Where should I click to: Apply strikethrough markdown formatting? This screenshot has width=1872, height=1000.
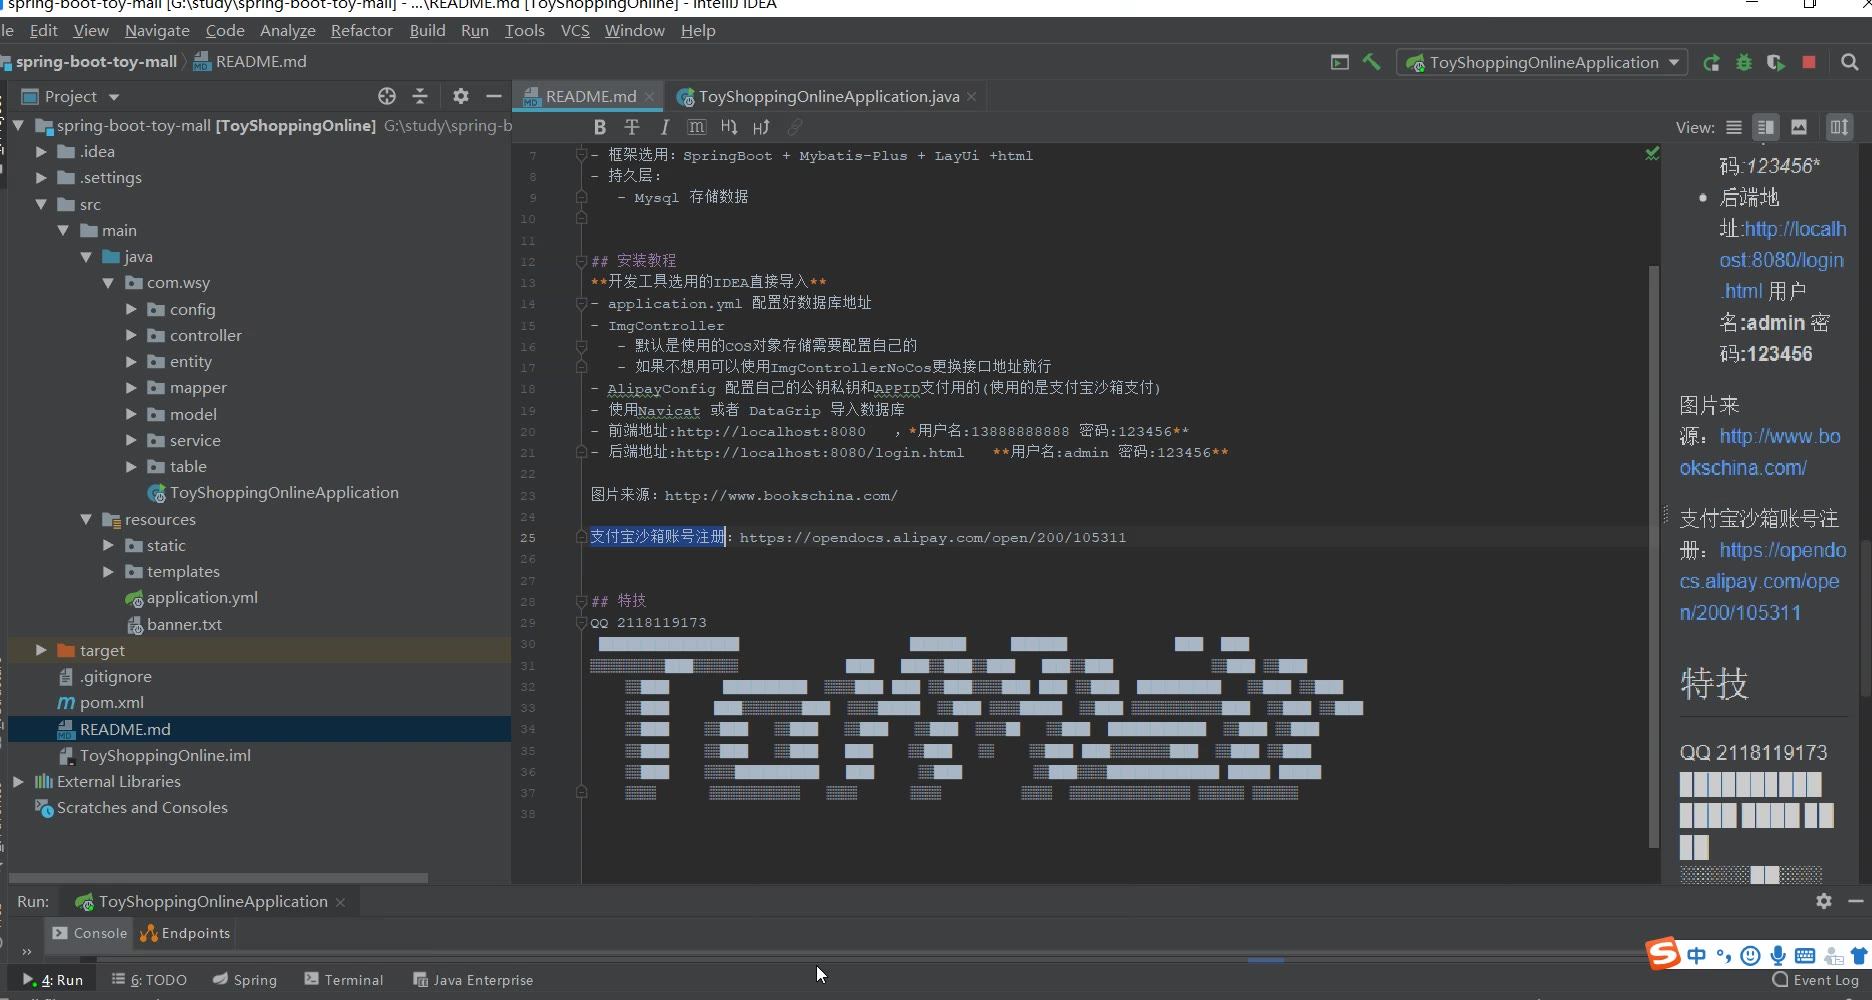click(632, 127)
